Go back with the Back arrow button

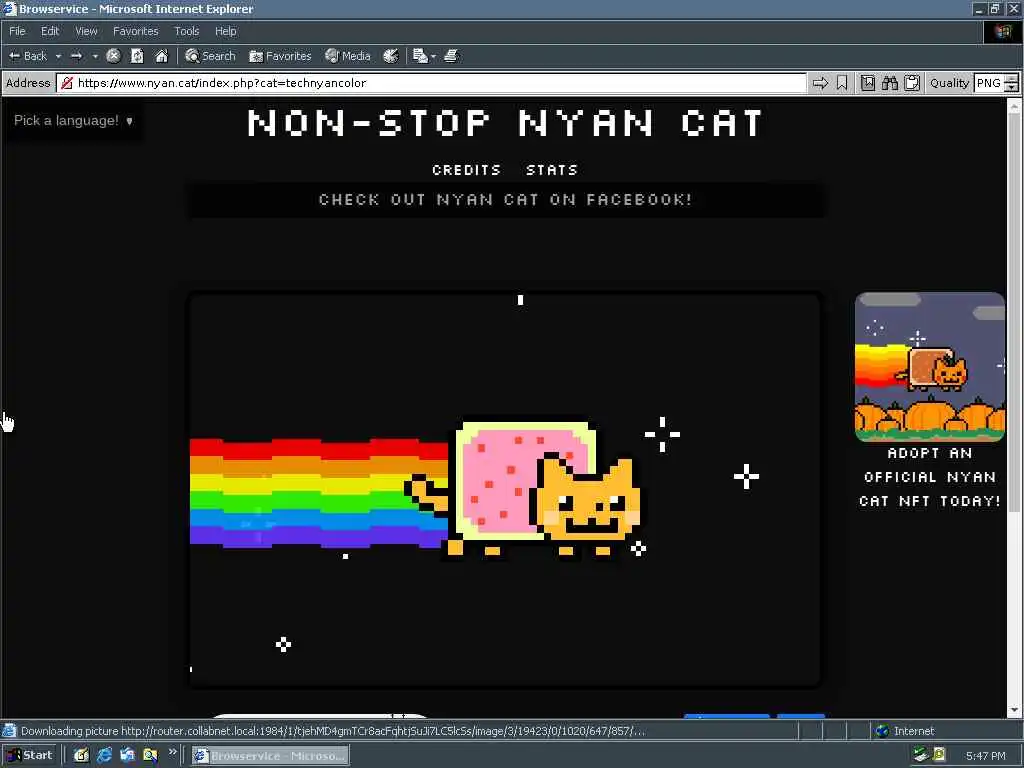(x=27, y=56)
